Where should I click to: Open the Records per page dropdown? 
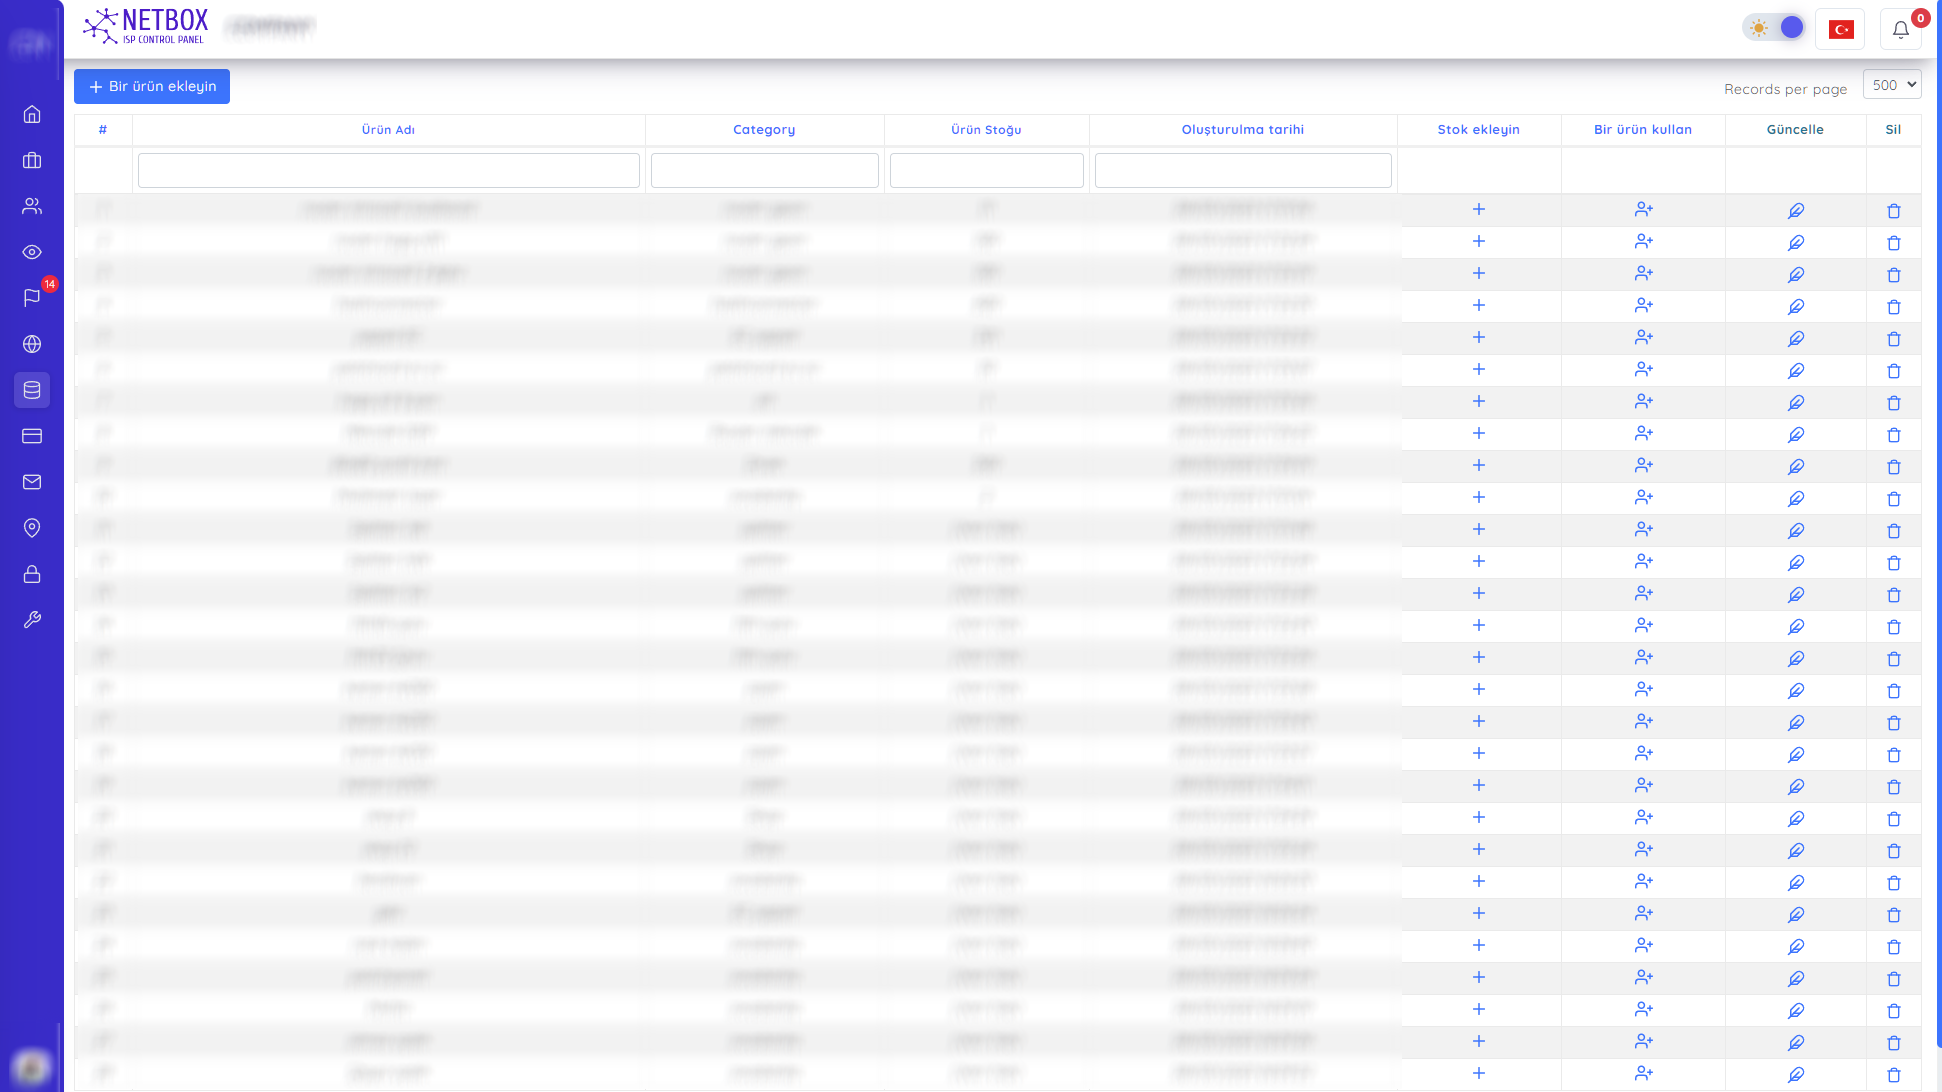(x=1892, y=85)
